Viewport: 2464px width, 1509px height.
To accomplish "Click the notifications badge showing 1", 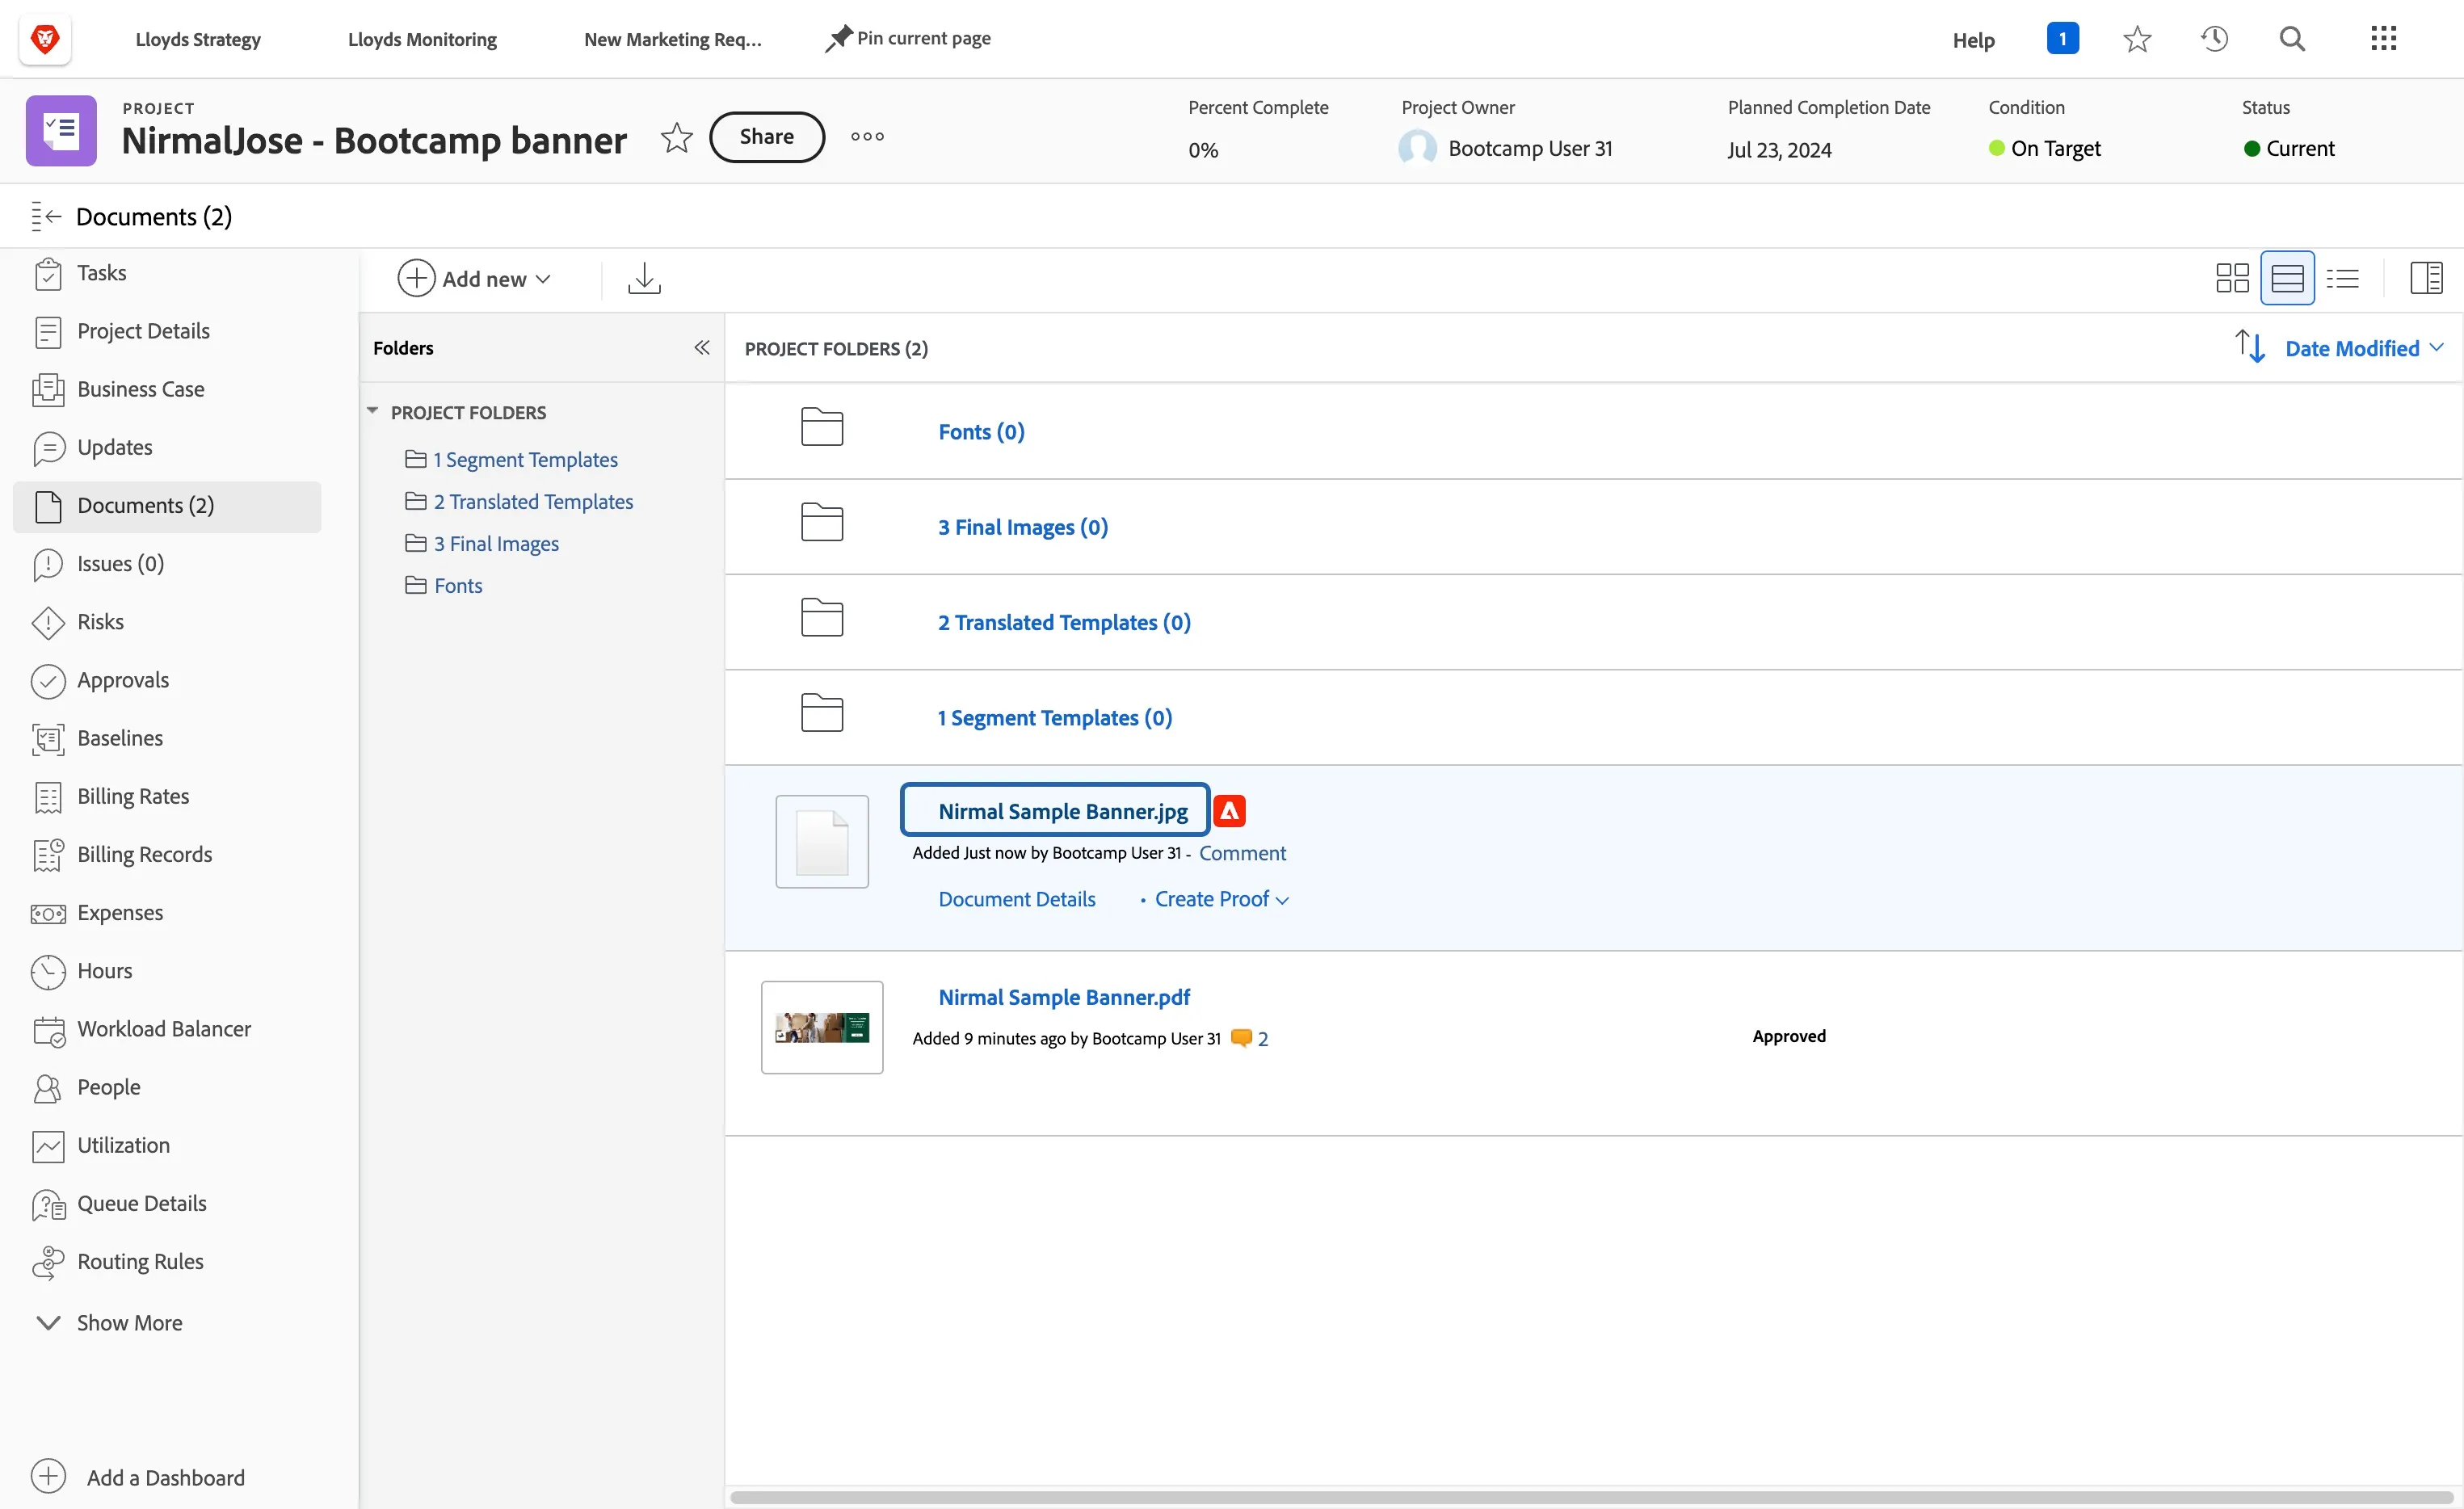I will 2062,39.
